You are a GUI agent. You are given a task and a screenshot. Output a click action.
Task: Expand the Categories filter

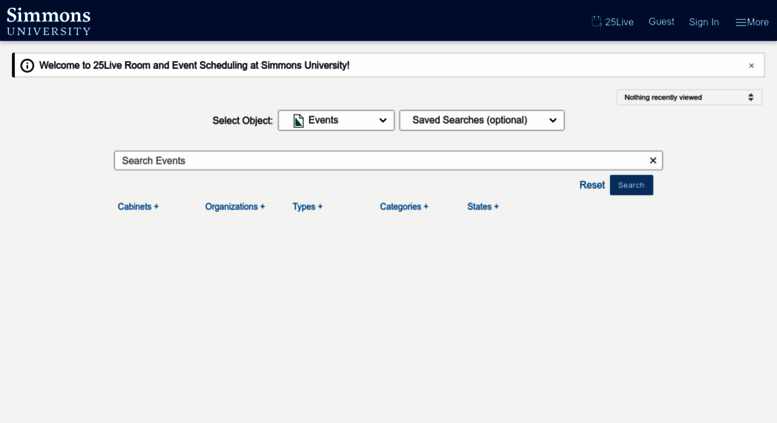(404, 207)
